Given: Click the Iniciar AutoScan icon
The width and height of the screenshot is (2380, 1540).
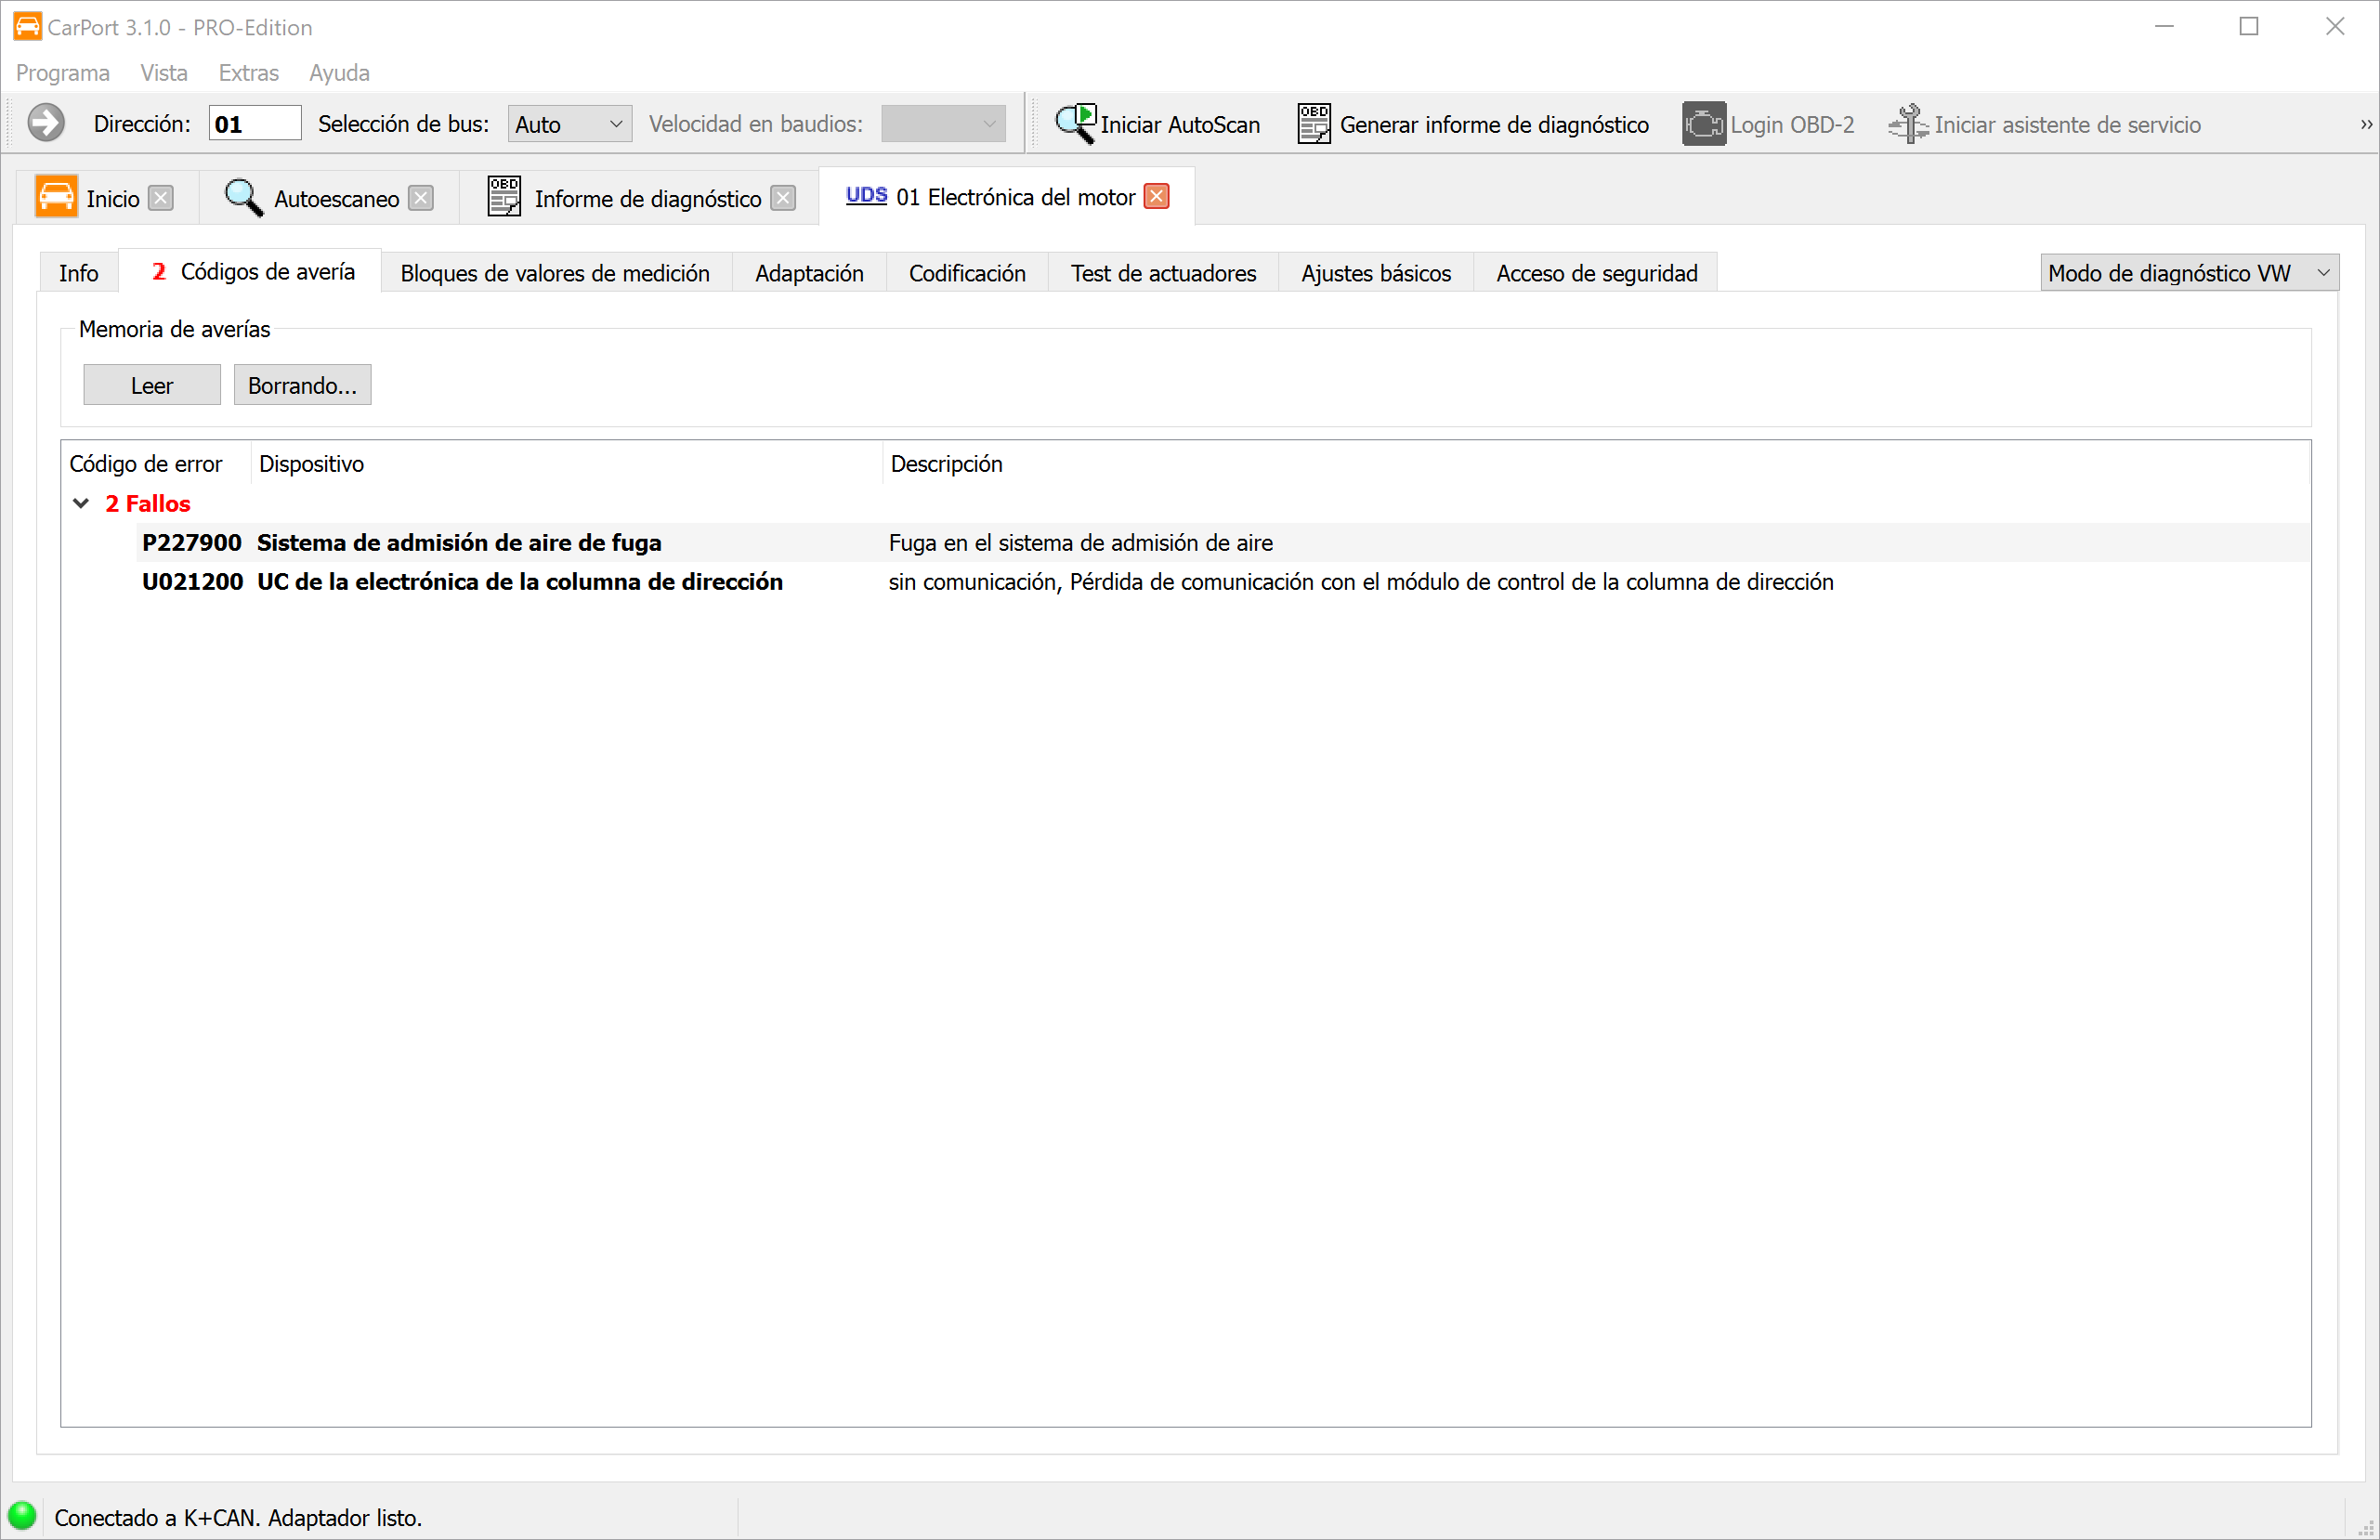Looking at the screenshot, I should click(x=1075, y=124).
